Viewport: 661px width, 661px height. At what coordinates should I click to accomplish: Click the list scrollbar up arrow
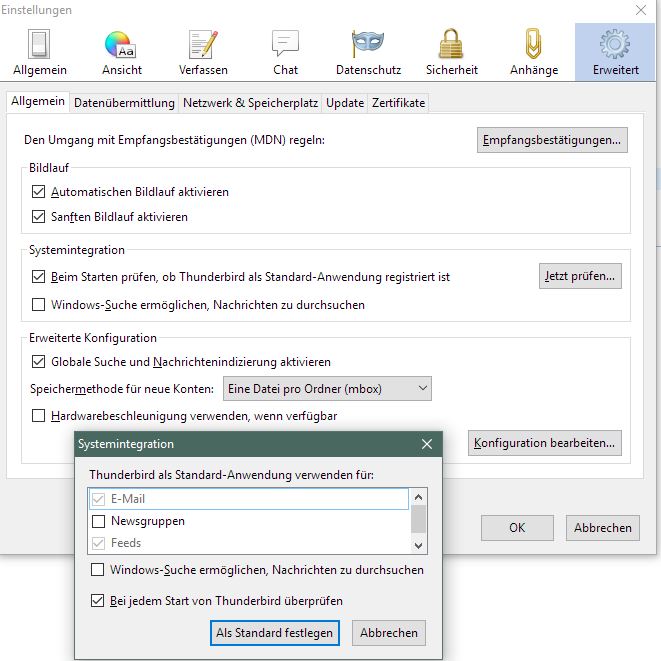click(418, 497)
